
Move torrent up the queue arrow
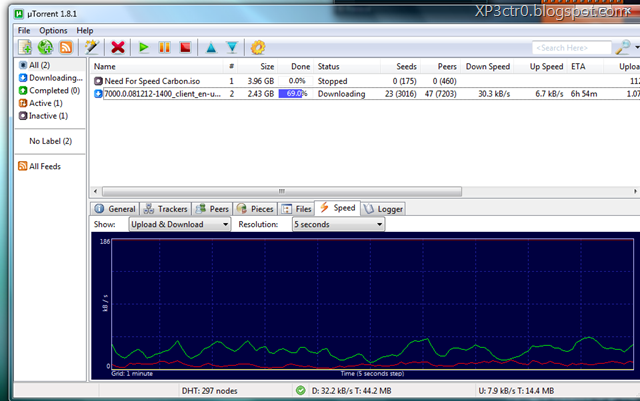[211, 48]
